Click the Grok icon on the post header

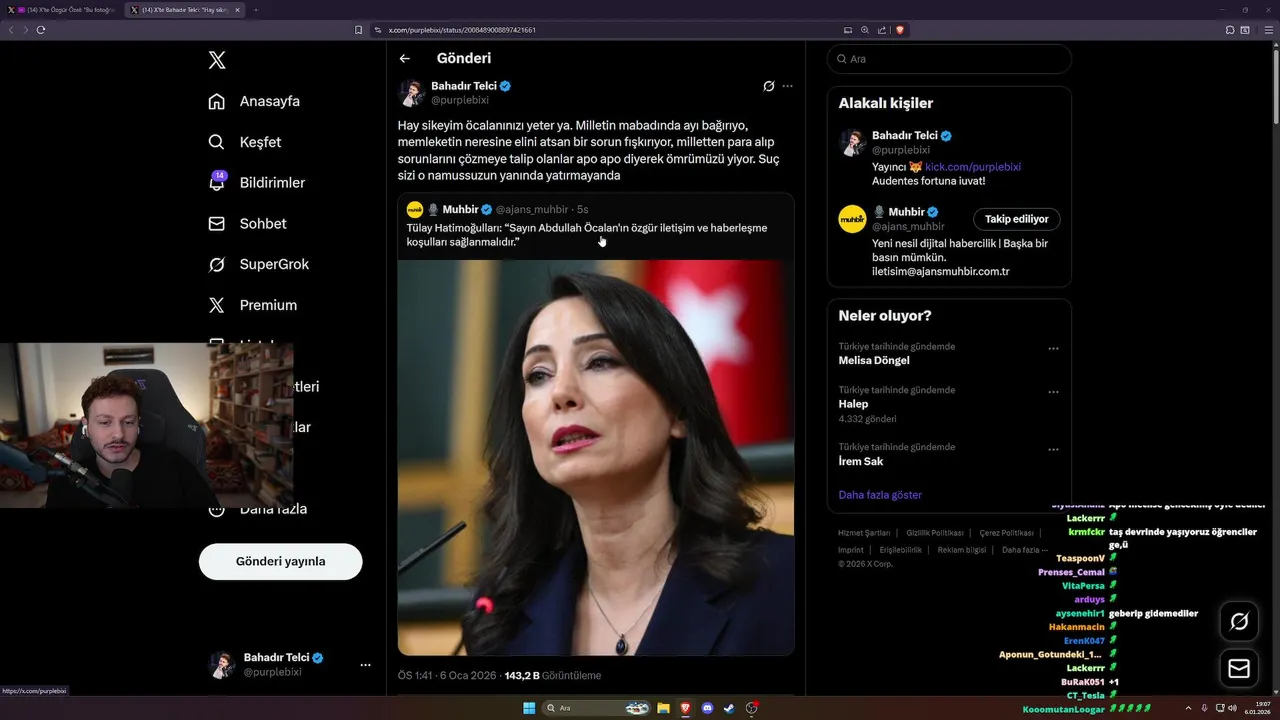pyautogui.click(x=768, y=86)
